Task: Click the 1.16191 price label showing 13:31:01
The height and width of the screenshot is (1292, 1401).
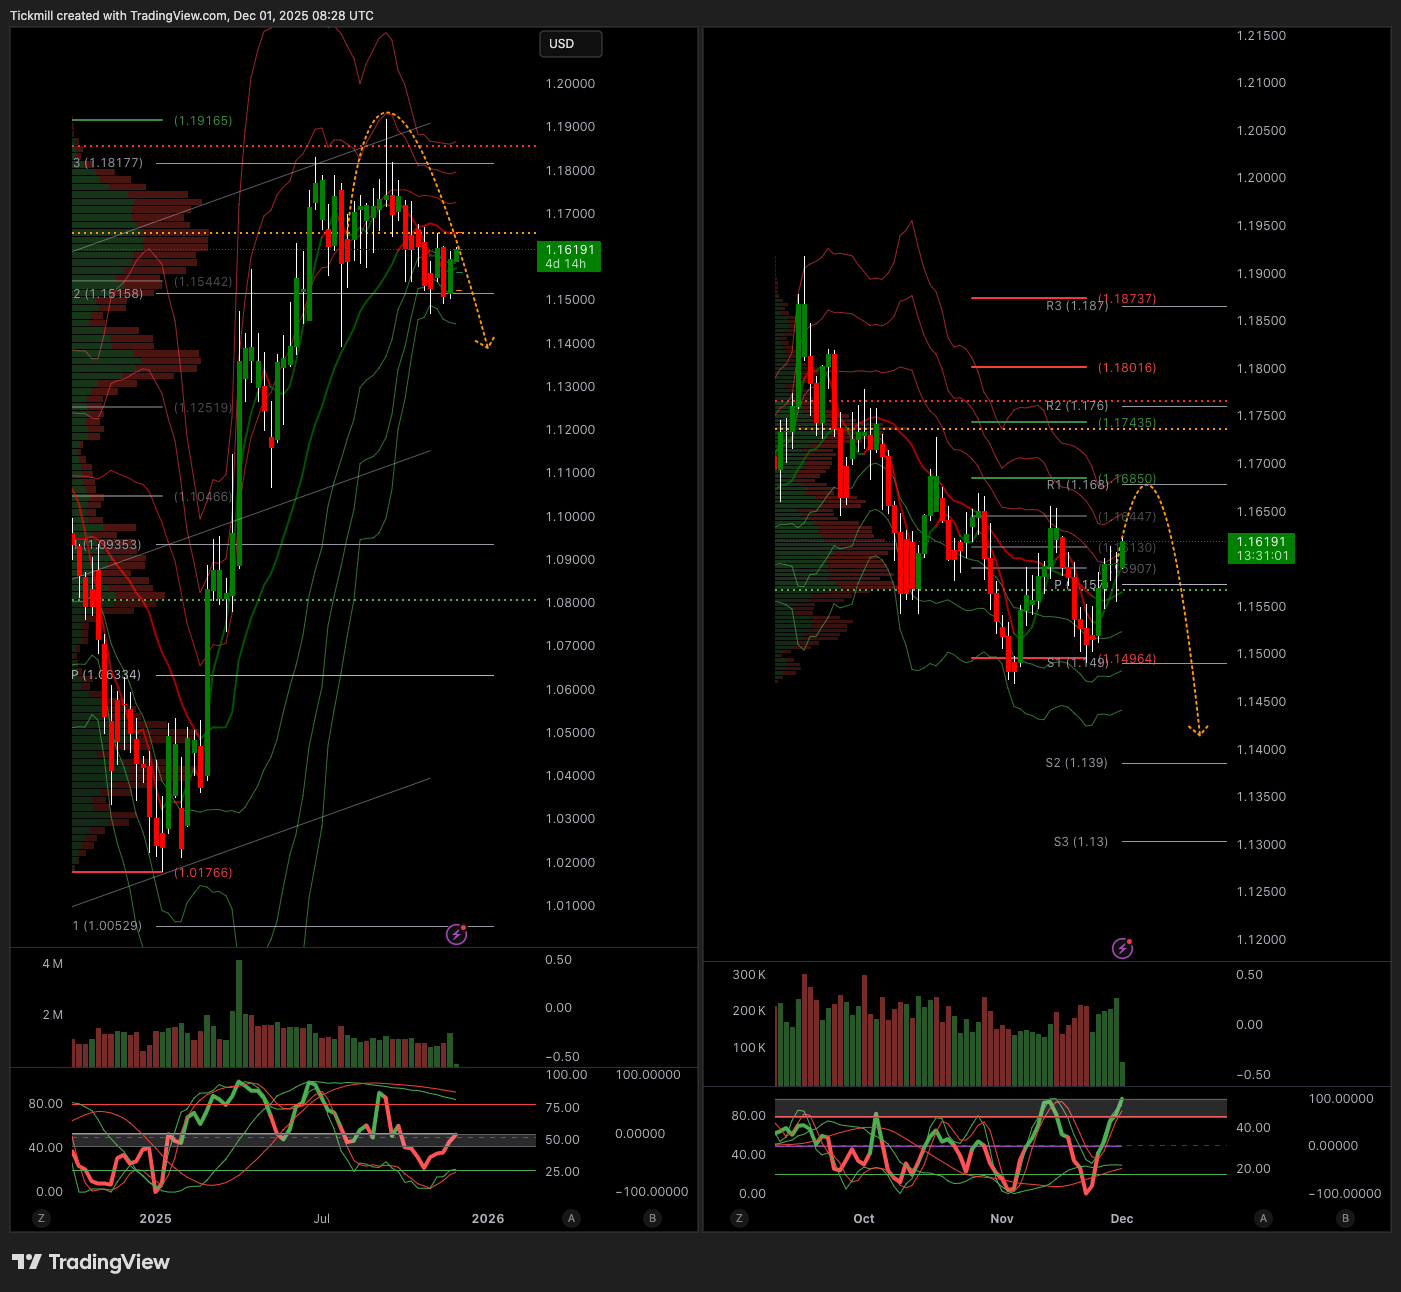Action: point(1261,549)
